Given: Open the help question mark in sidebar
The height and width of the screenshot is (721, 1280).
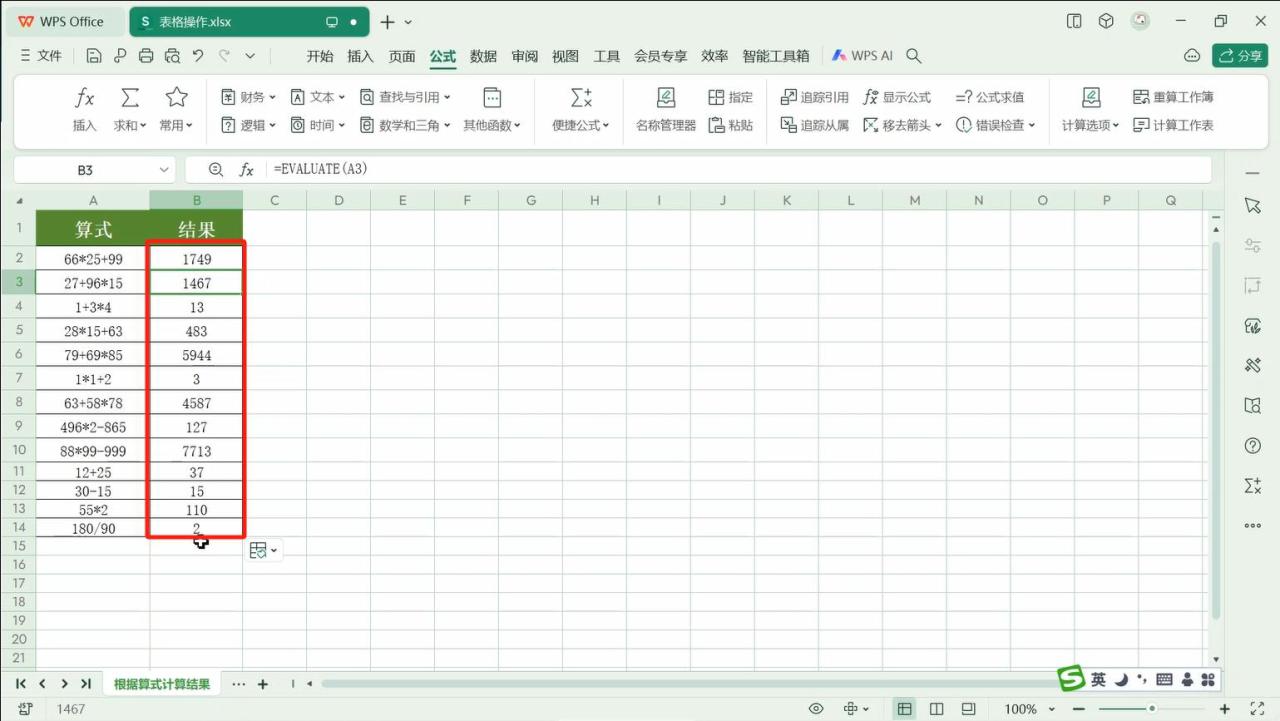Looking at the screenshot, I should pyautogui.click(x=1252, y=445).
